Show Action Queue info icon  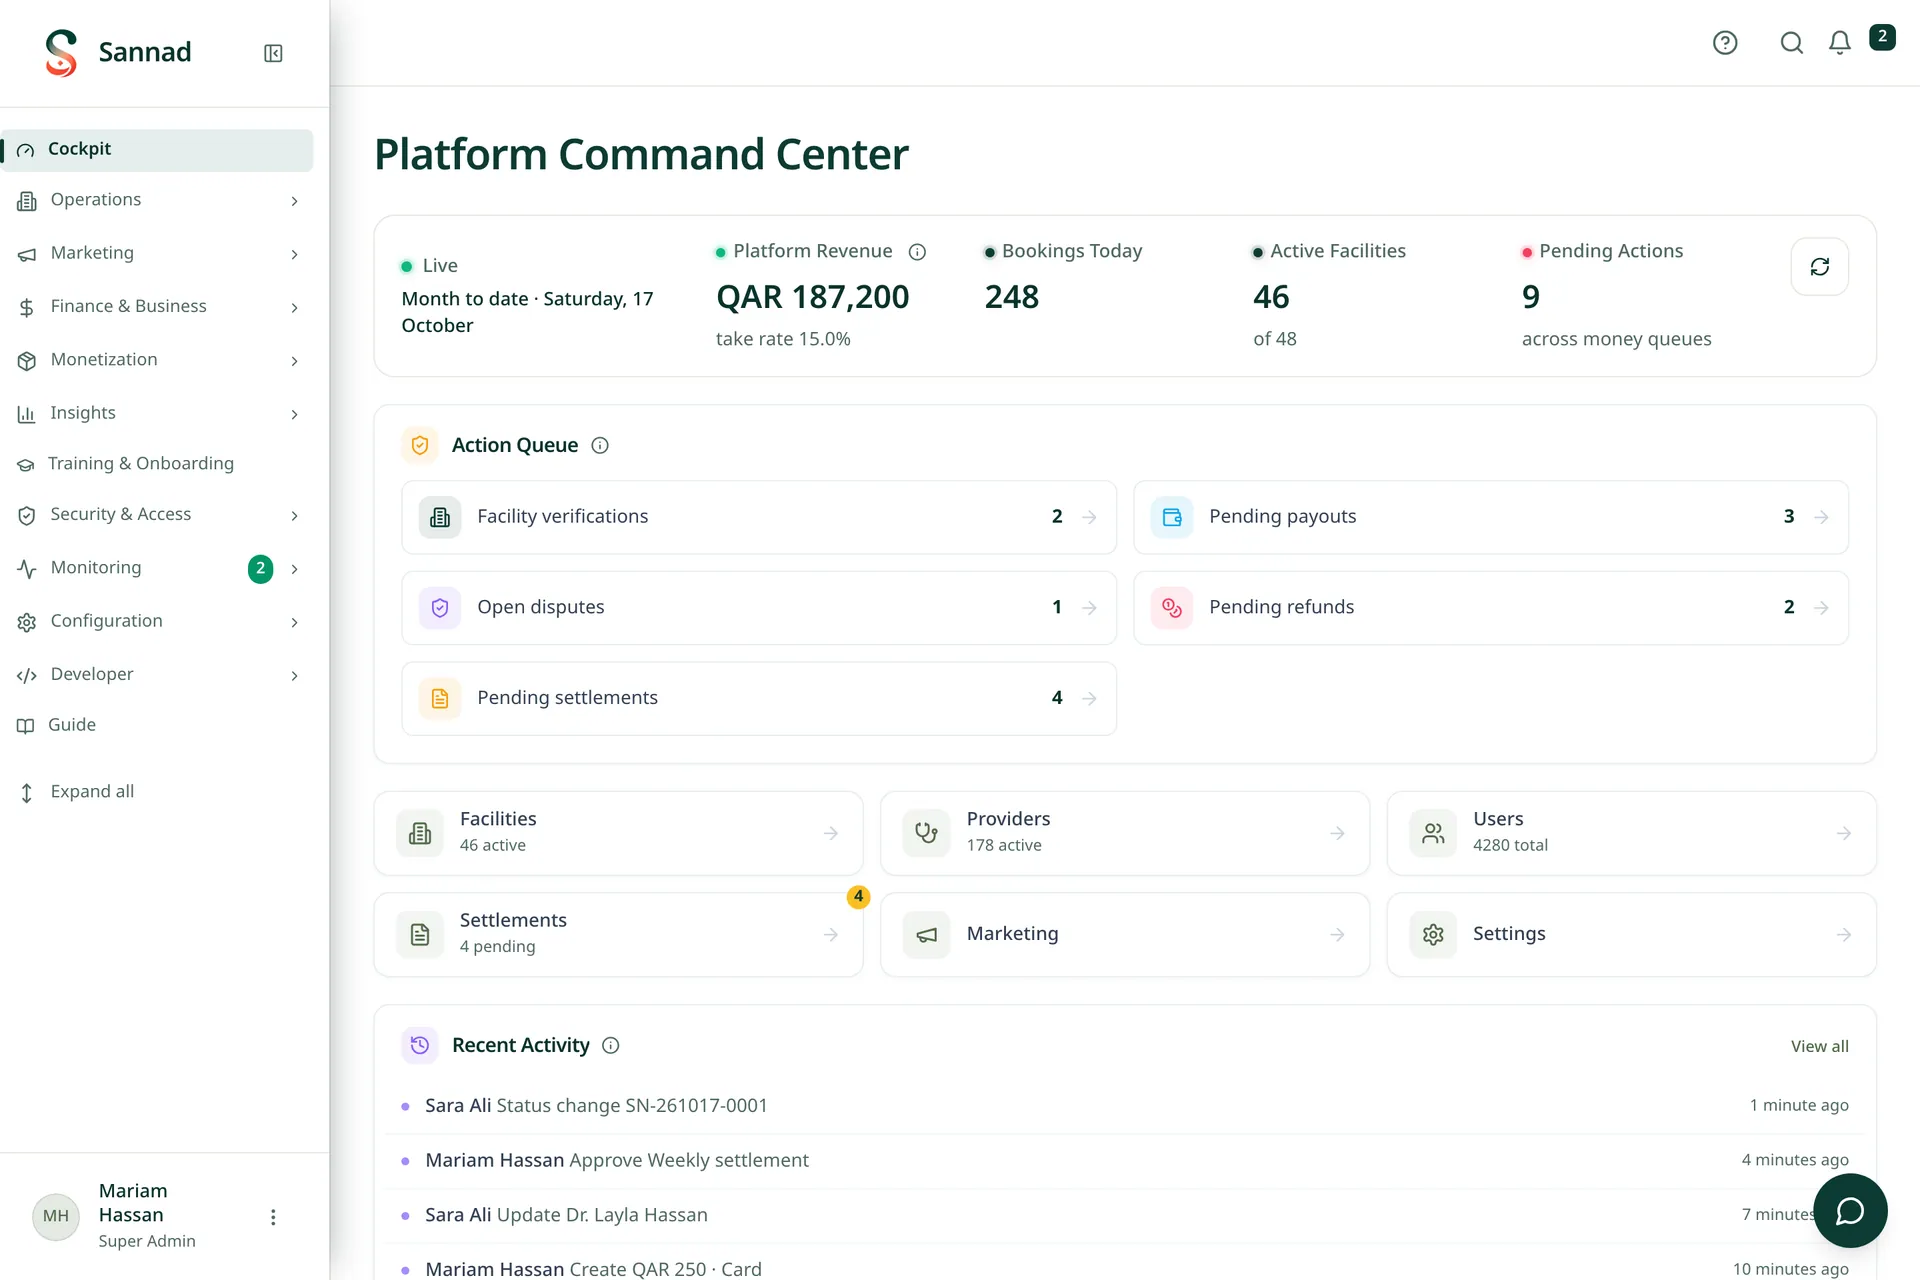point(600,446)
